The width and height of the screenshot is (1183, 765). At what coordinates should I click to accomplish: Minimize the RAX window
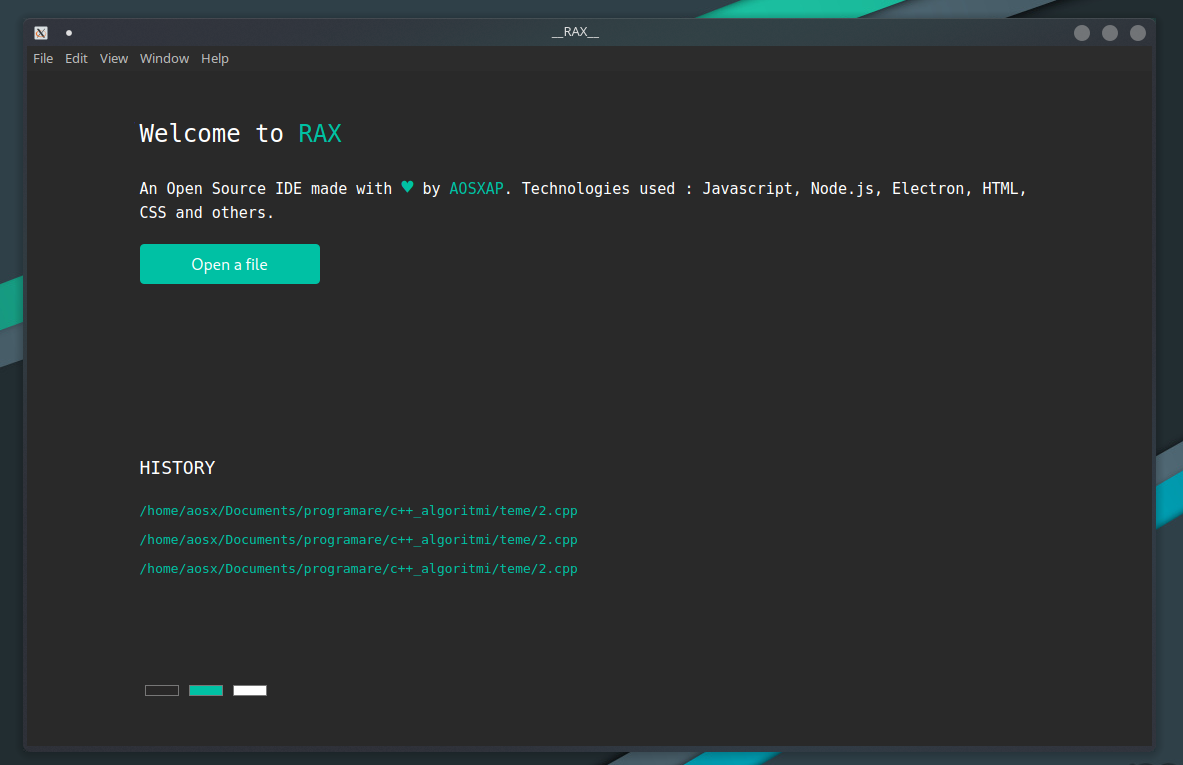(1082, 32)
